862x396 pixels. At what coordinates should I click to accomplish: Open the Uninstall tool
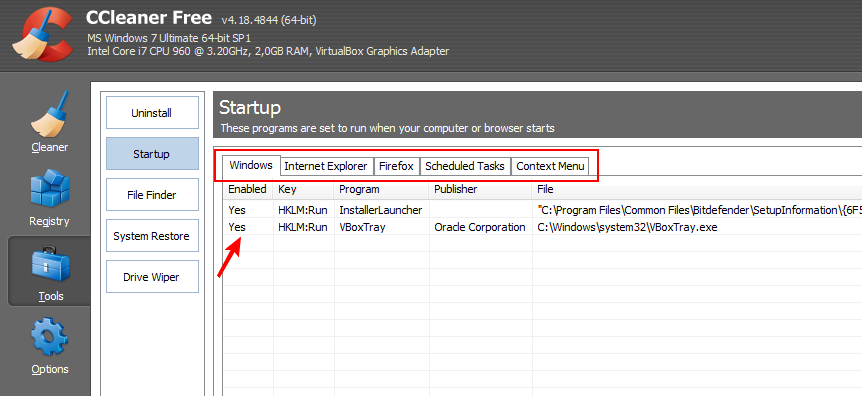[152, 113]
